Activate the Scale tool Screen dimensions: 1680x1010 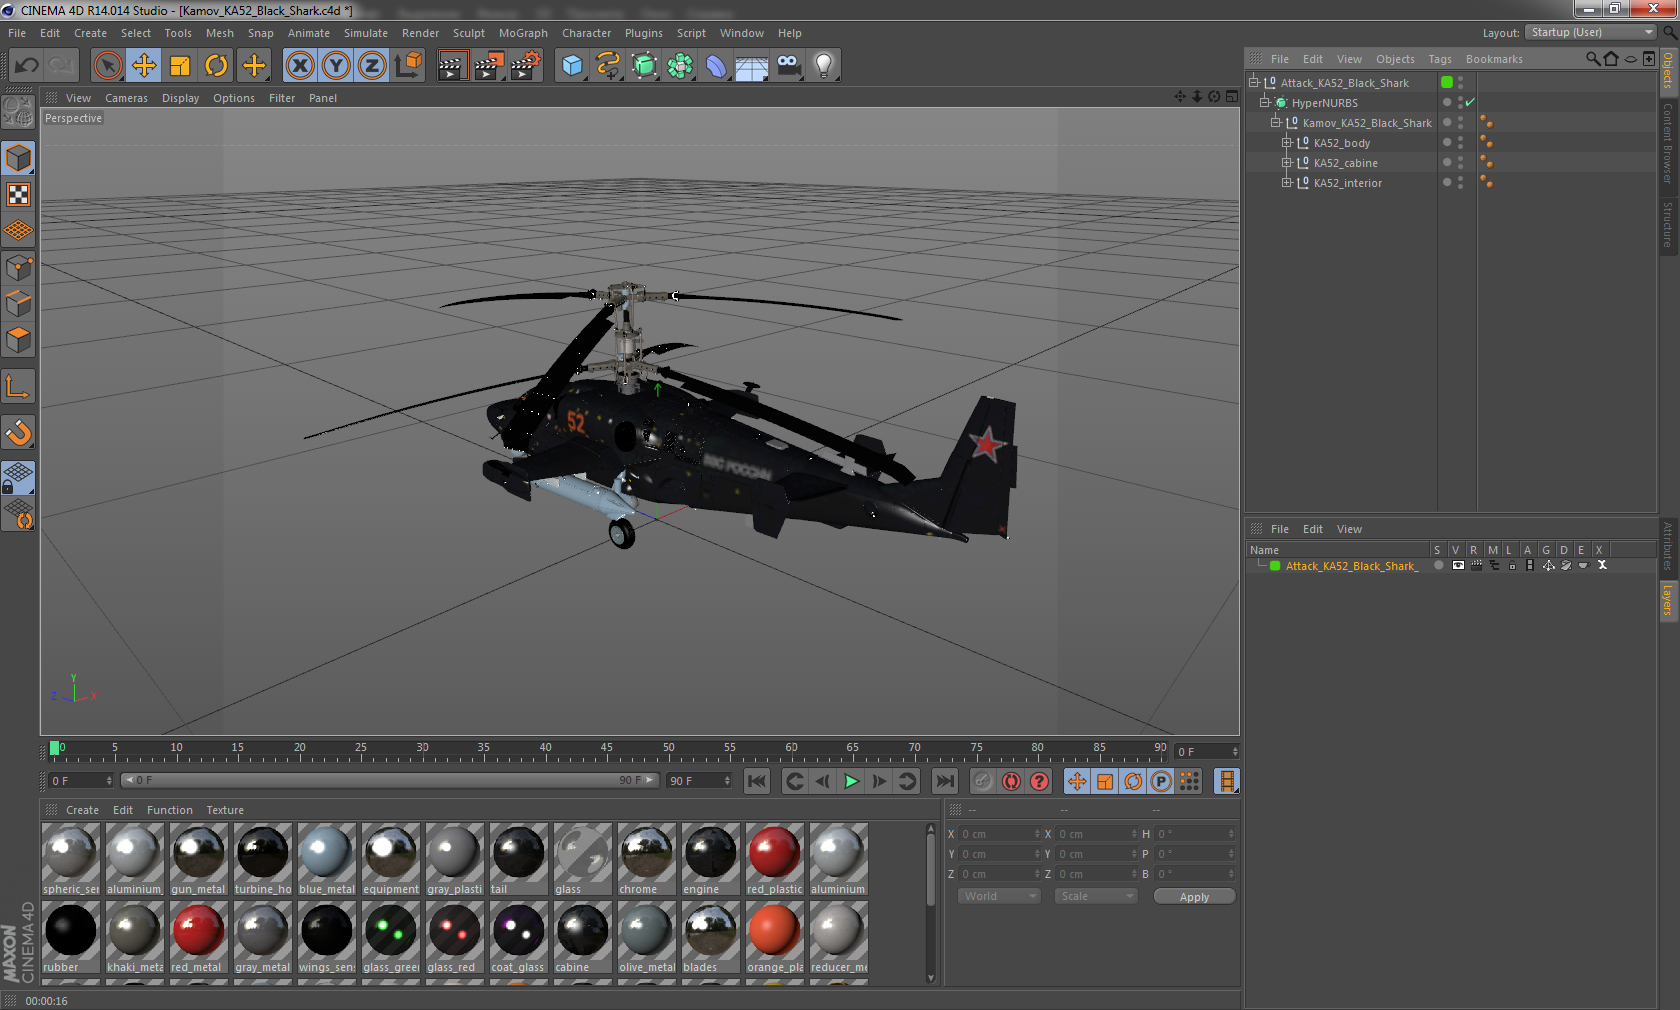[x=180, y=66]
